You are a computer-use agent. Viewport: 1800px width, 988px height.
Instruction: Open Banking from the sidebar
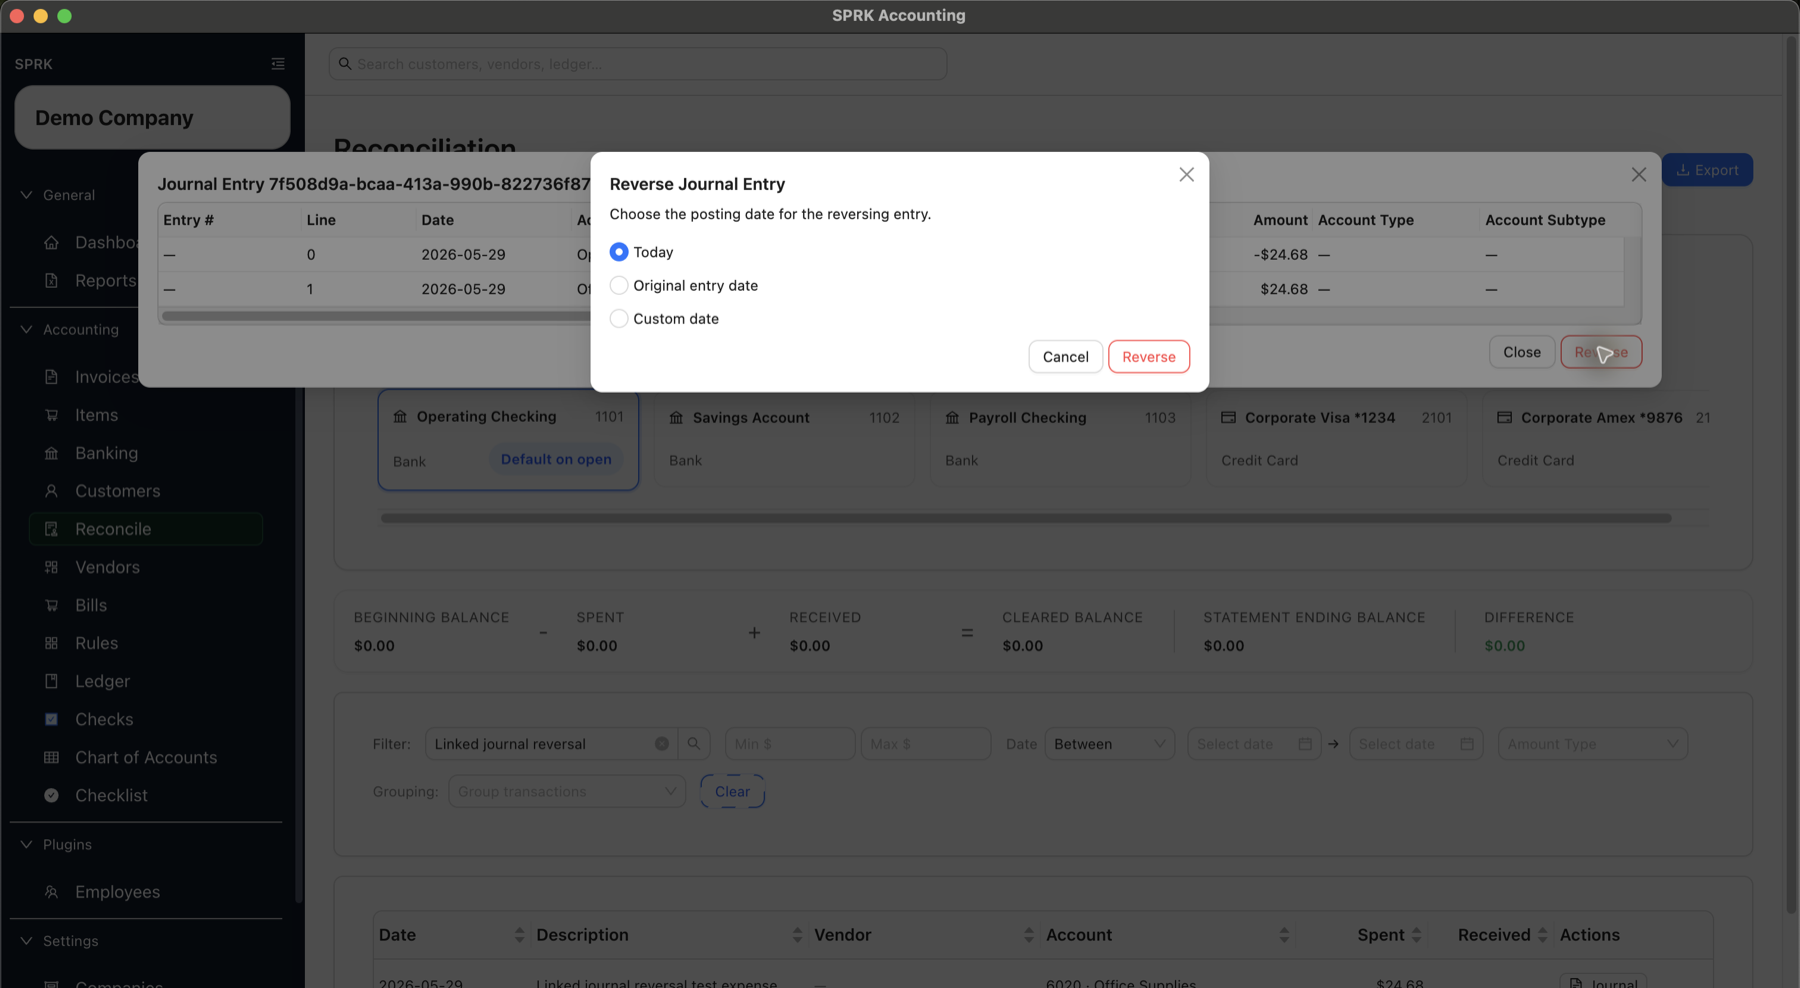point(106,453)
